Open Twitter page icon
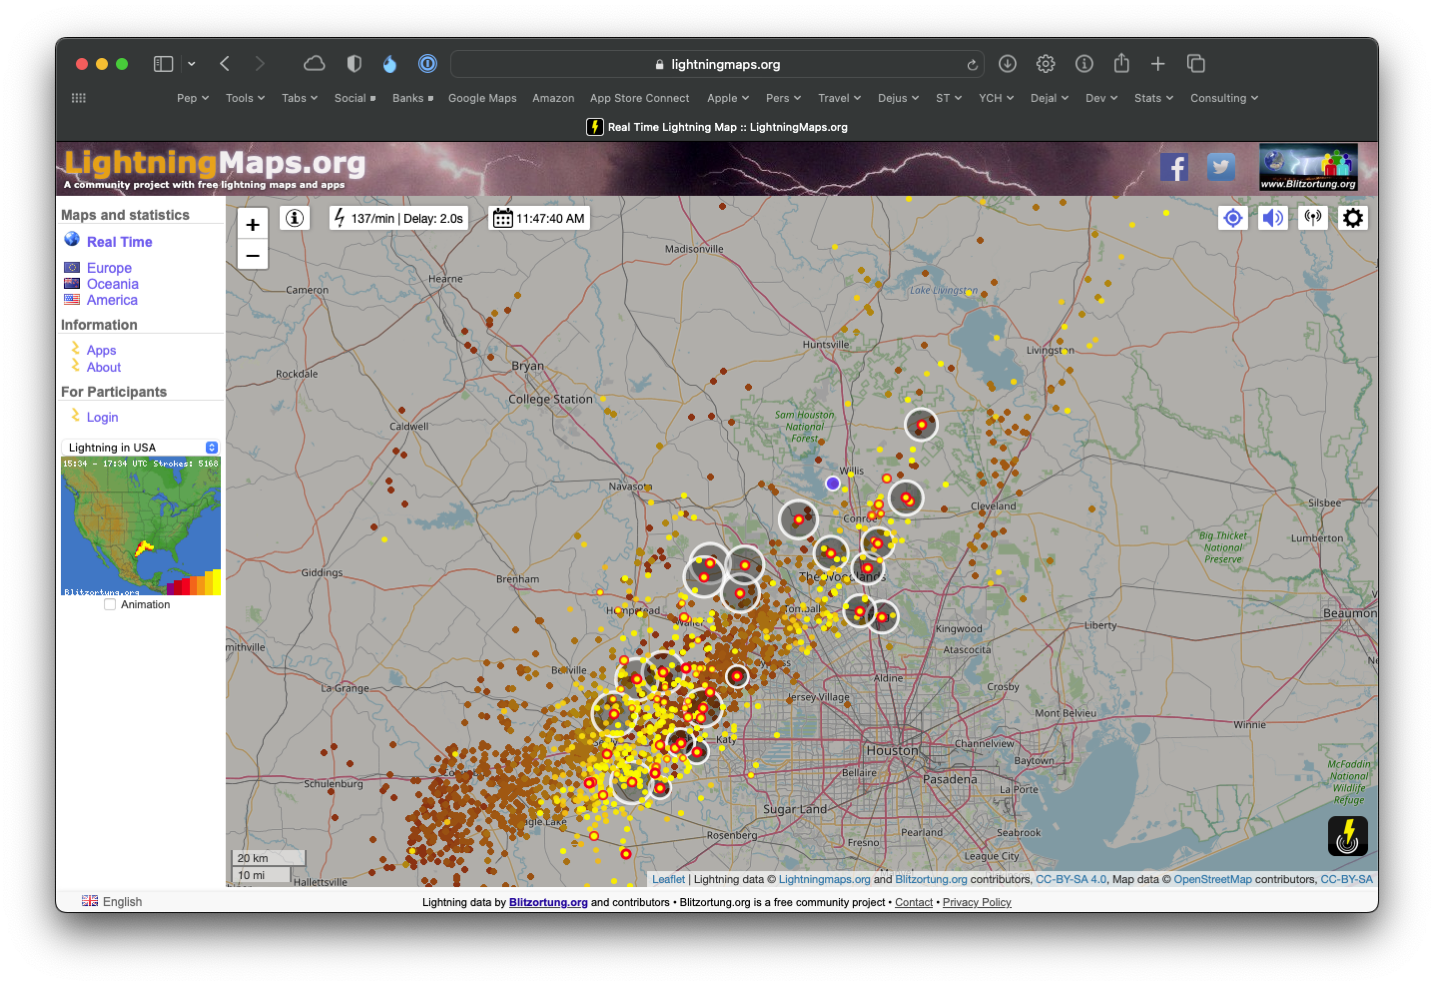This screenshot has width=1434, height=986. click(1221, 167)
